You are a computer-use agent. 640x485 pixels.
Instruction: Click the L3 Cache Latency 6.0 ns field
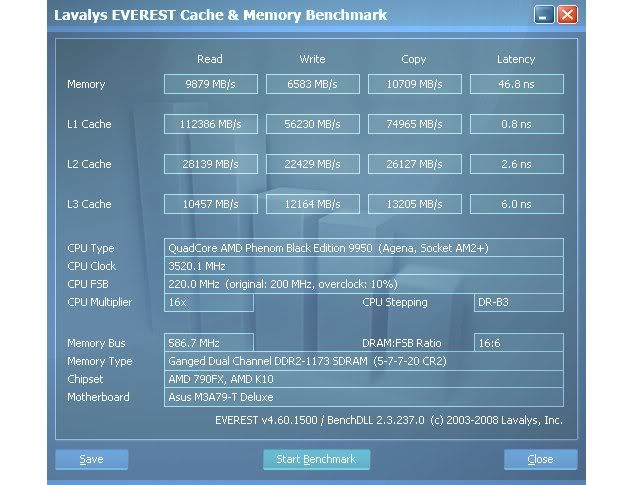click(x=517, y=205)
